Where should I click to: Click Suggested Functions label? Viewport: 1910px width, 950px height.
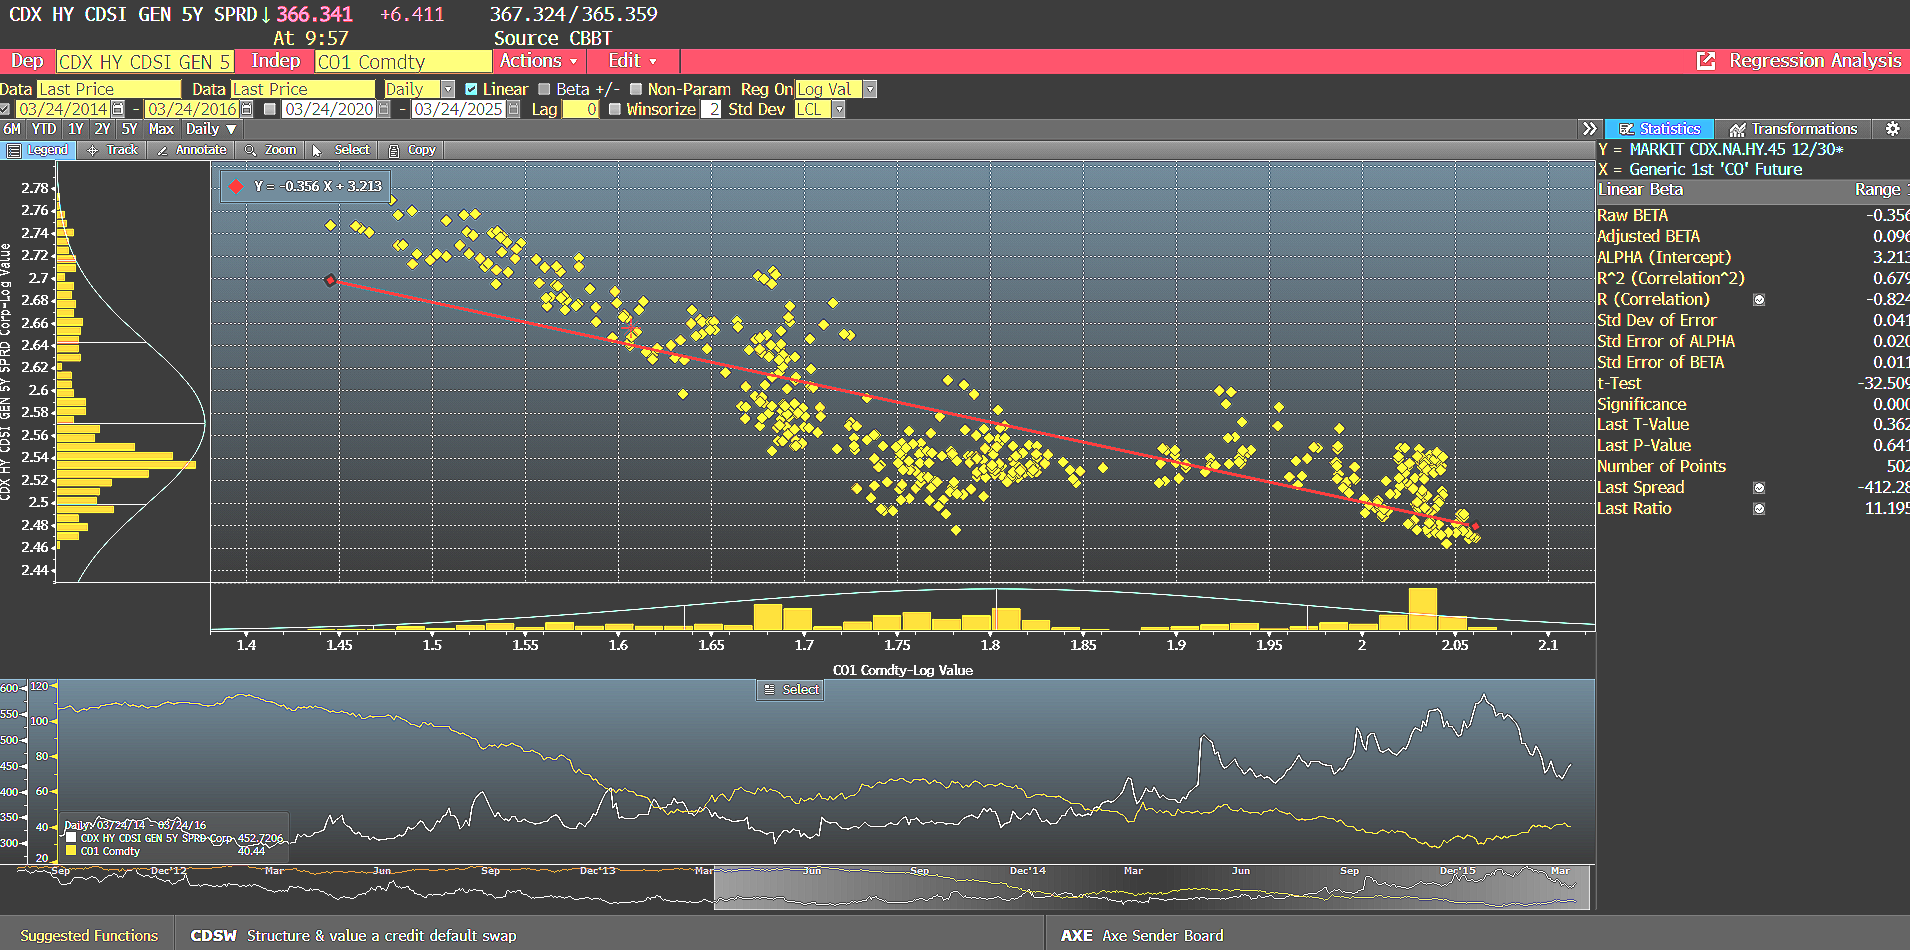coord(89,936)
